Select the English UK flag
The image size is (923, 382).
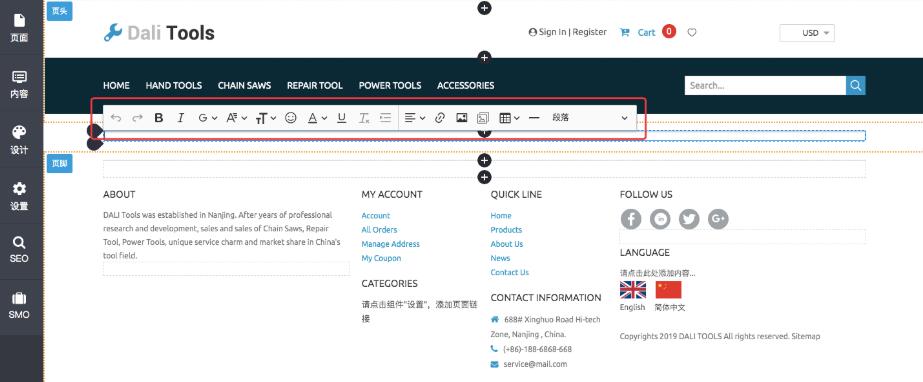[633, 290]
